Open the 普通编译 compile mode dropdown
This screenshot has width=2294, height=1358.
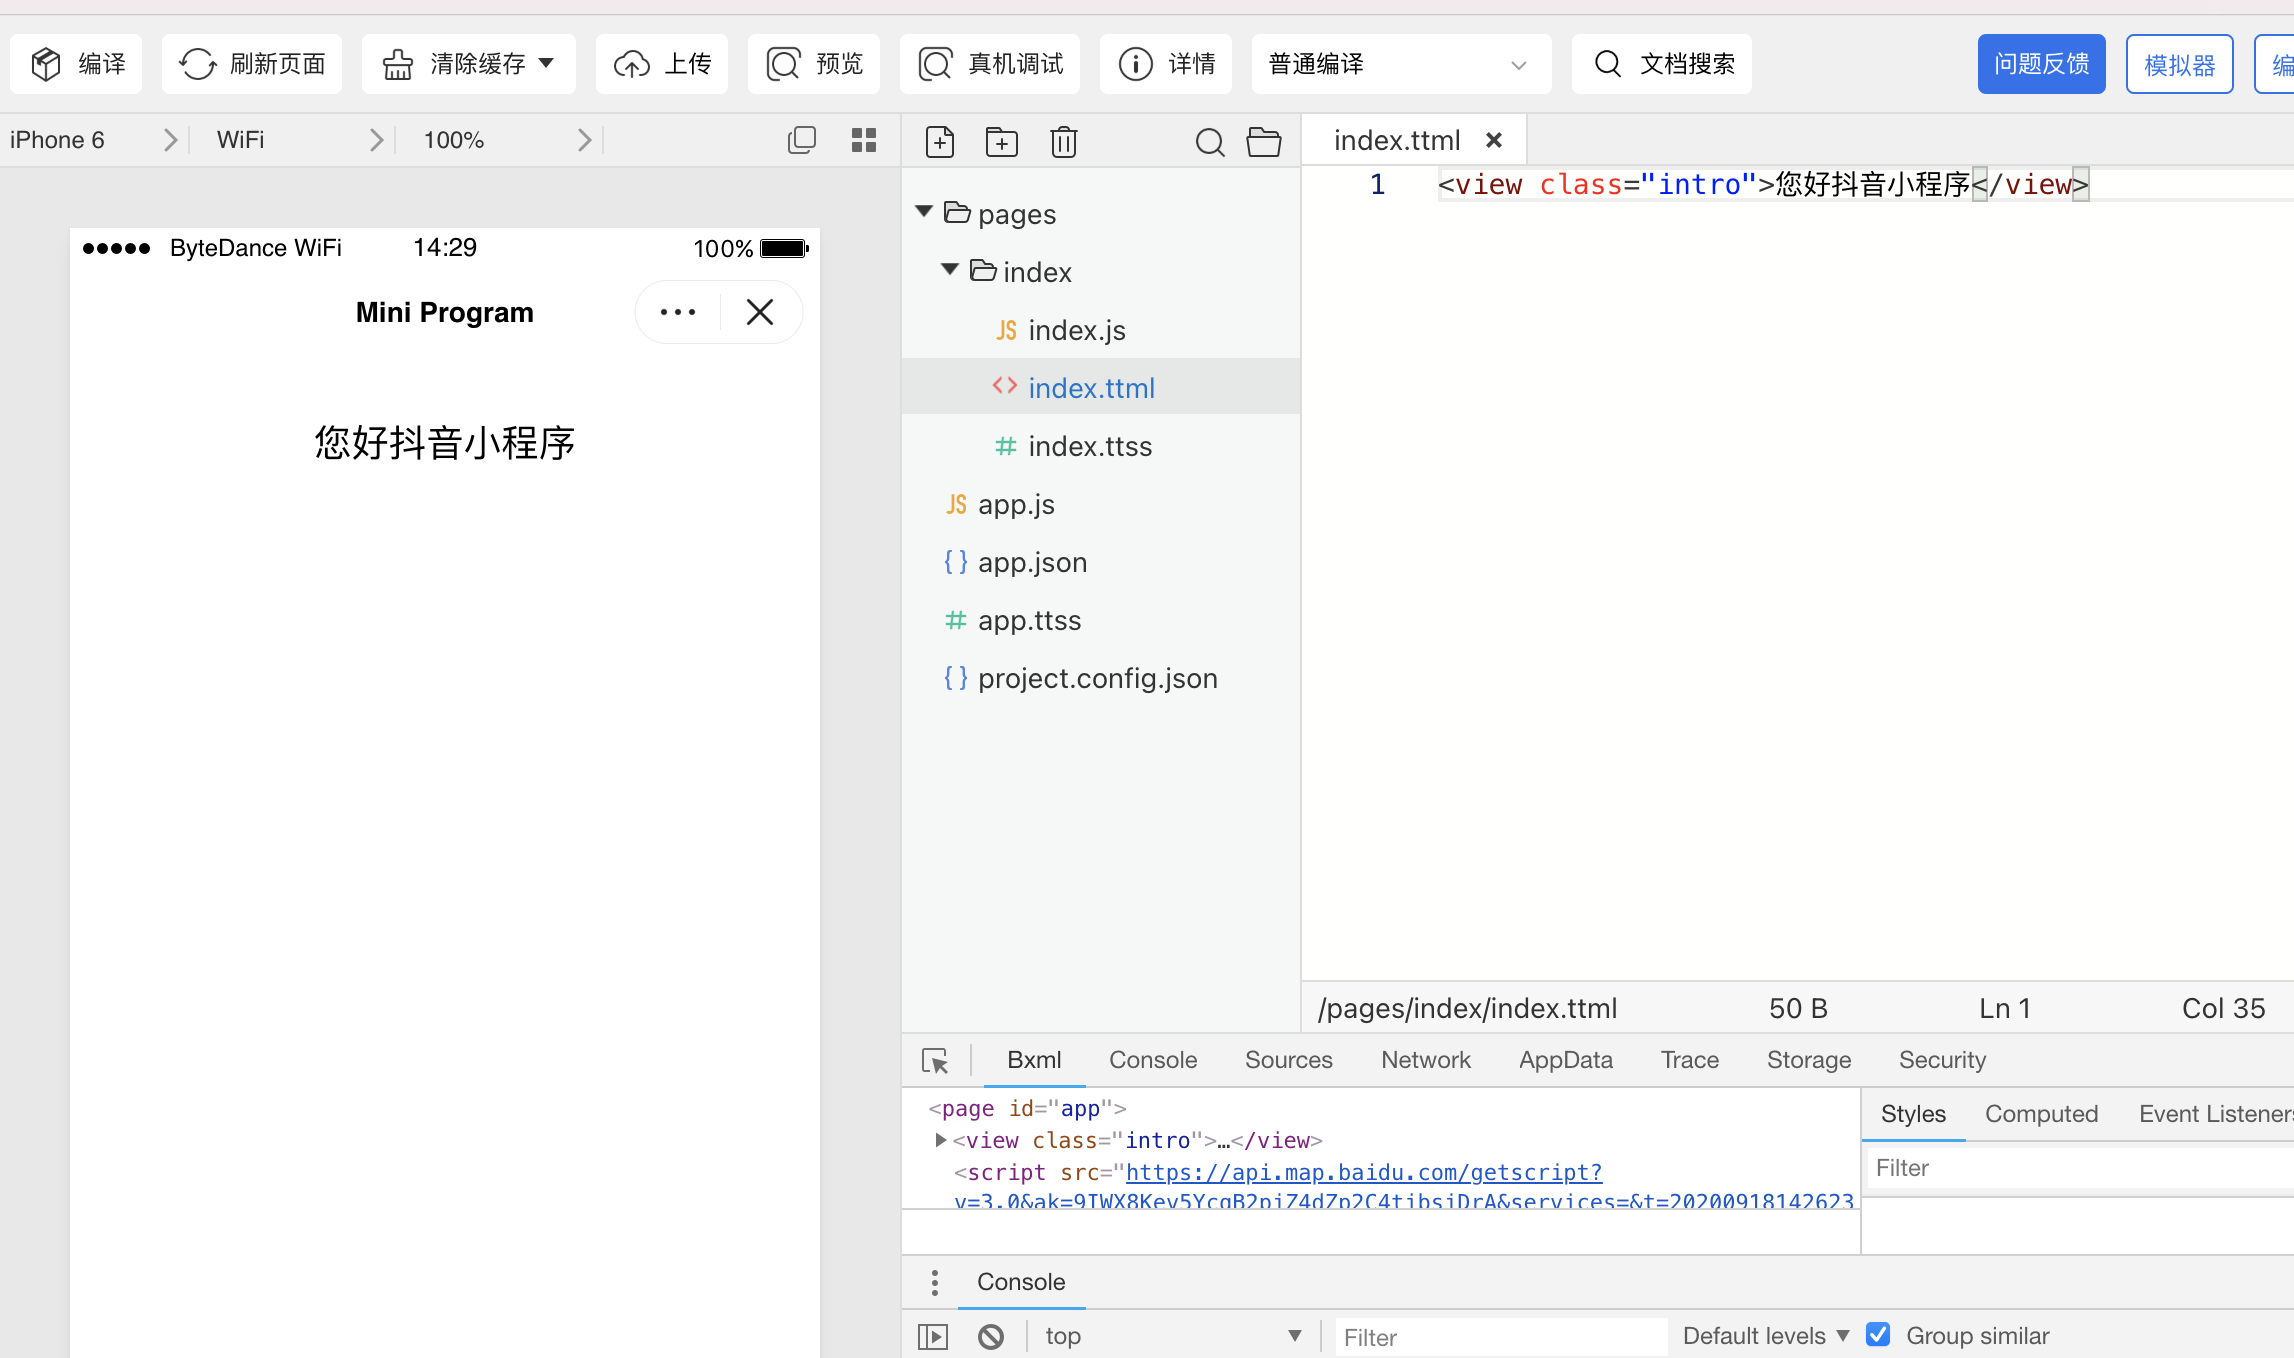click(x=1400, y=65)
